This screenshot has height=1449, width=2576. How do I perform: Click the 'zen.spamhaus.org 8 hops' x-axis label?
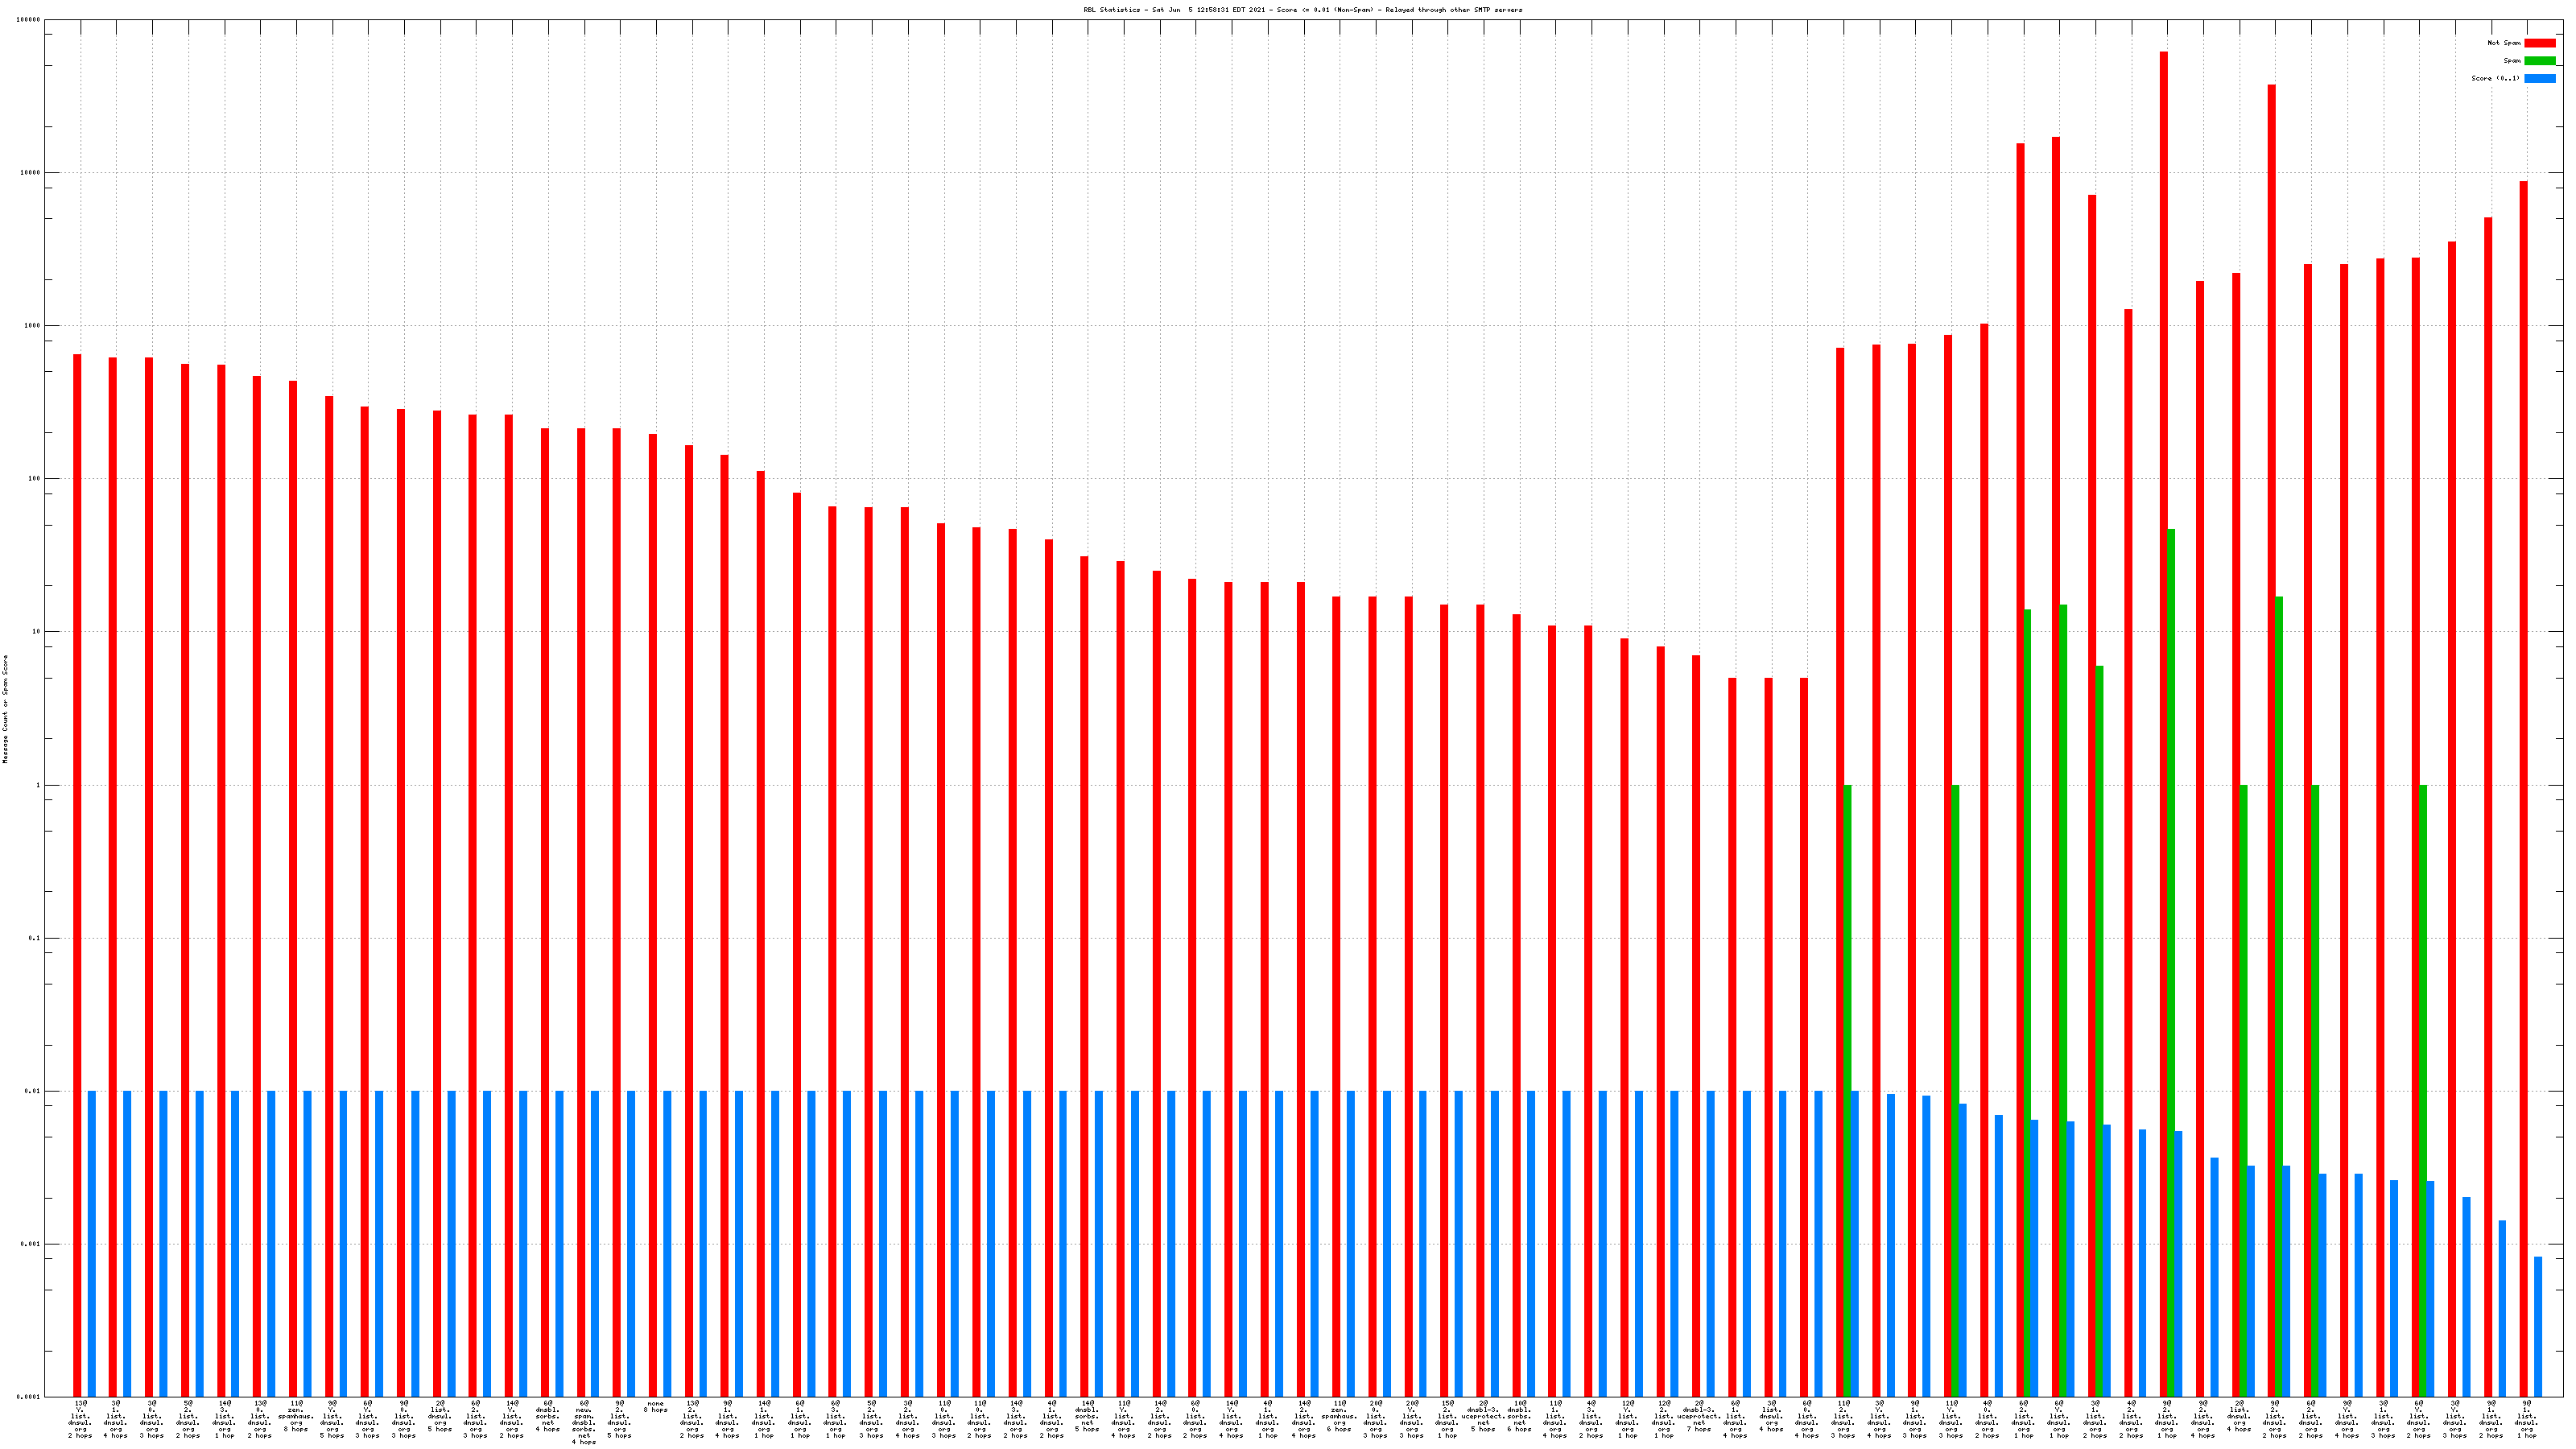click(296, 1416)
